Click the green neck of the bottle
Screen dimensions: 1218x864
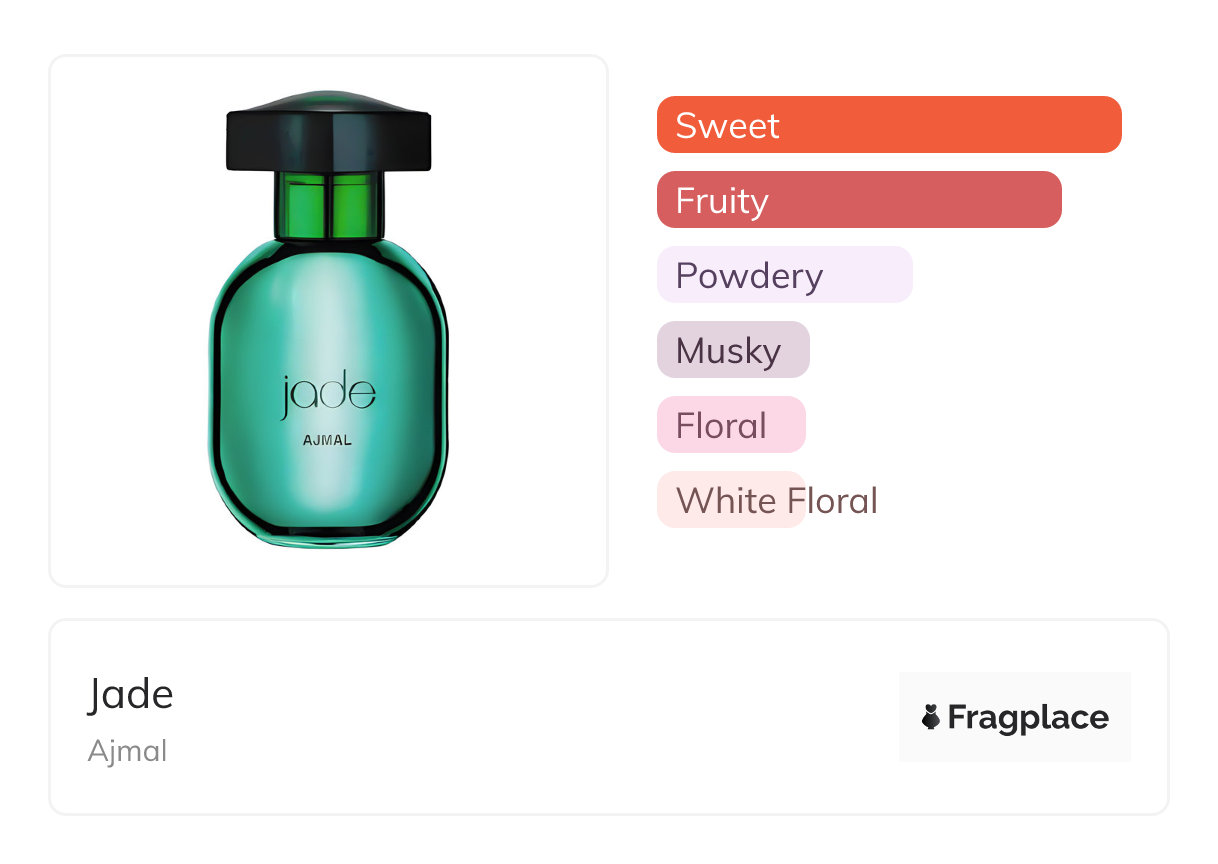tap(329, 205)
